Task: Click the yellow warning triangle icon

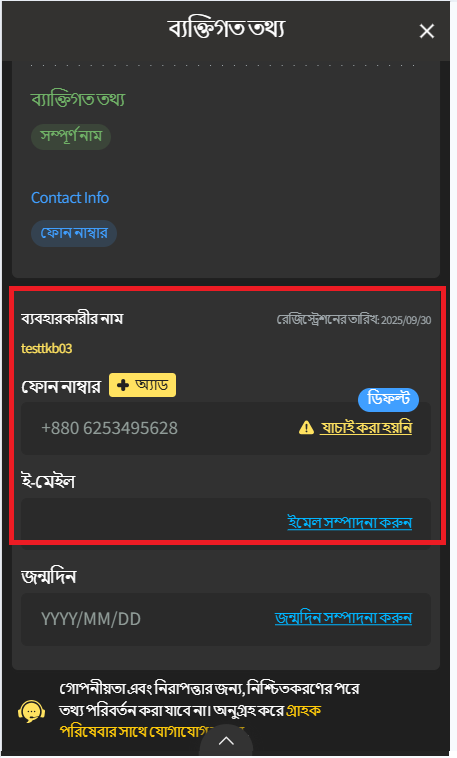Action: [306, 428]
